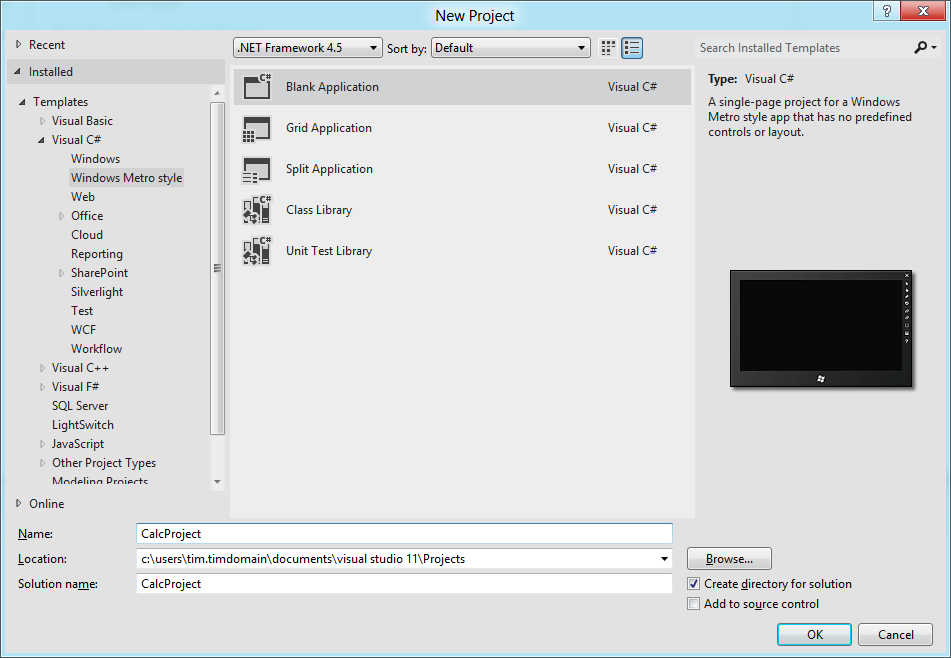Expand the Visual C++ node arrow
This screenshot has width=951, height=658.
click(42, 368)
